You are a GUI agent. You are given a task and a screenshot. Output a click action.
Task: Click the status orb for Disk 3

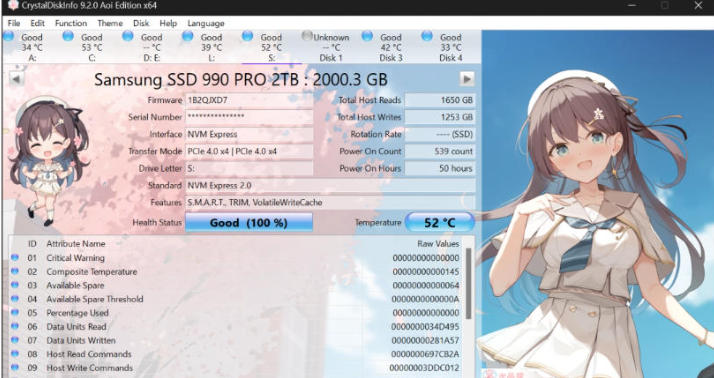[x=367, y=36]
